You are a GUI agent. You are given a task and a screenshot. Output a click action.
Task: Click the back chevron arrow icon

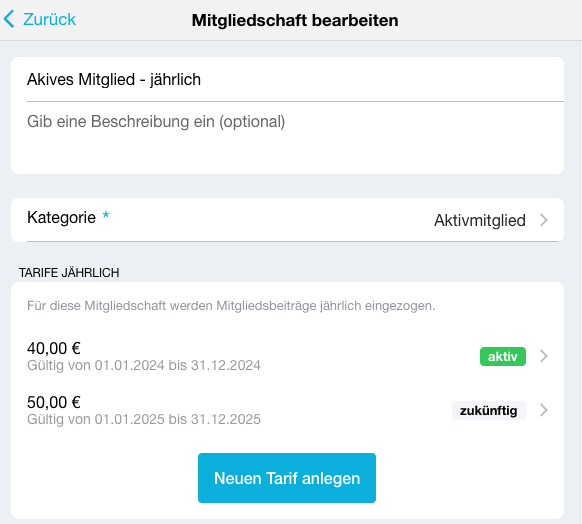pos(9,19)
